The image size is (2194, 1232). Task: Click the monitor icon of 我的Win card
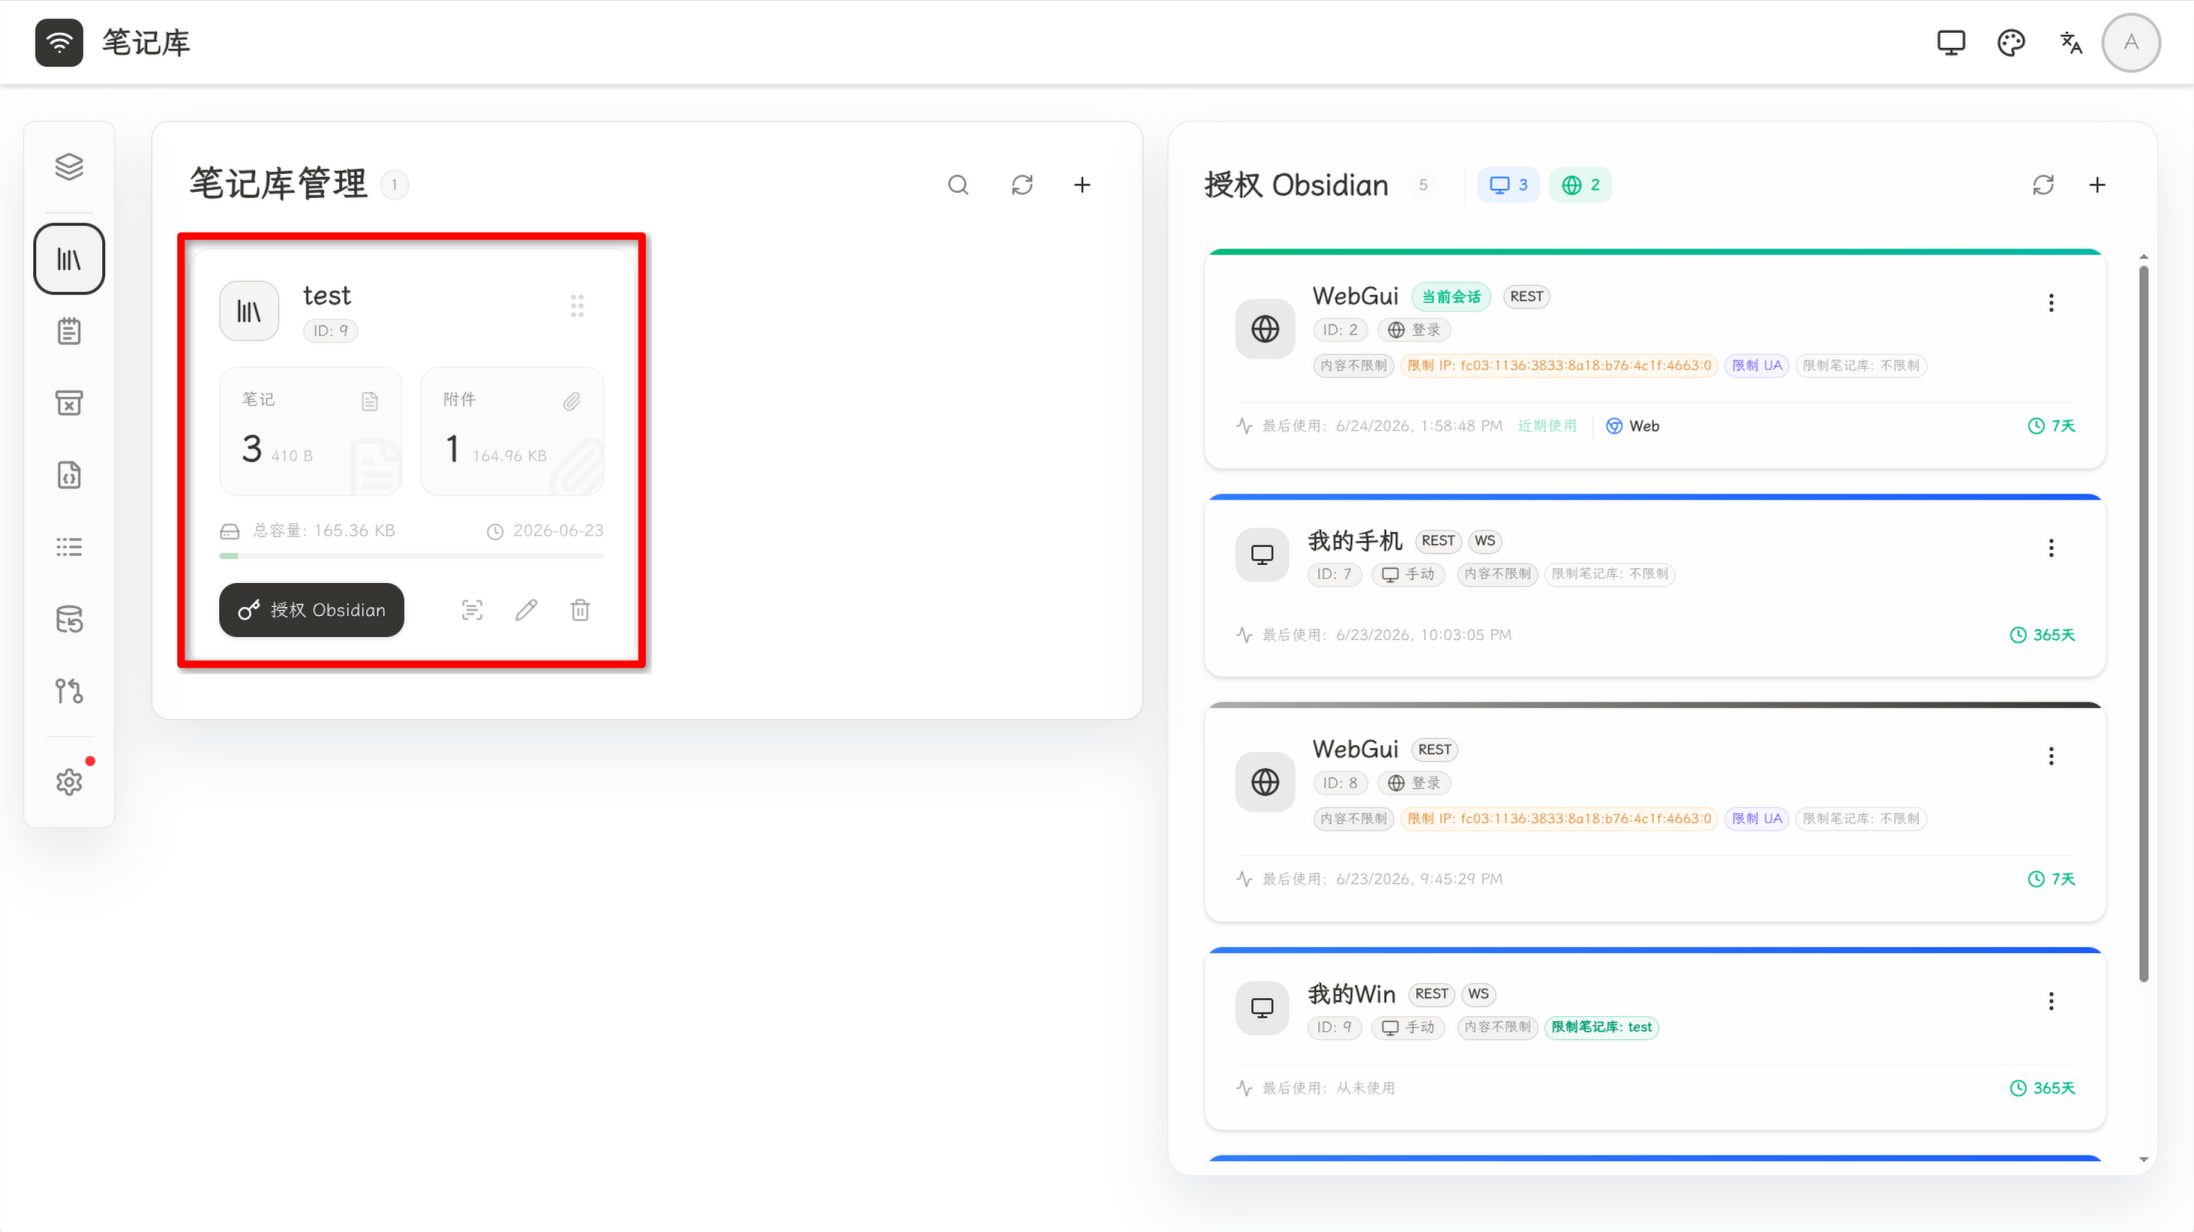click(1262, 1008)
